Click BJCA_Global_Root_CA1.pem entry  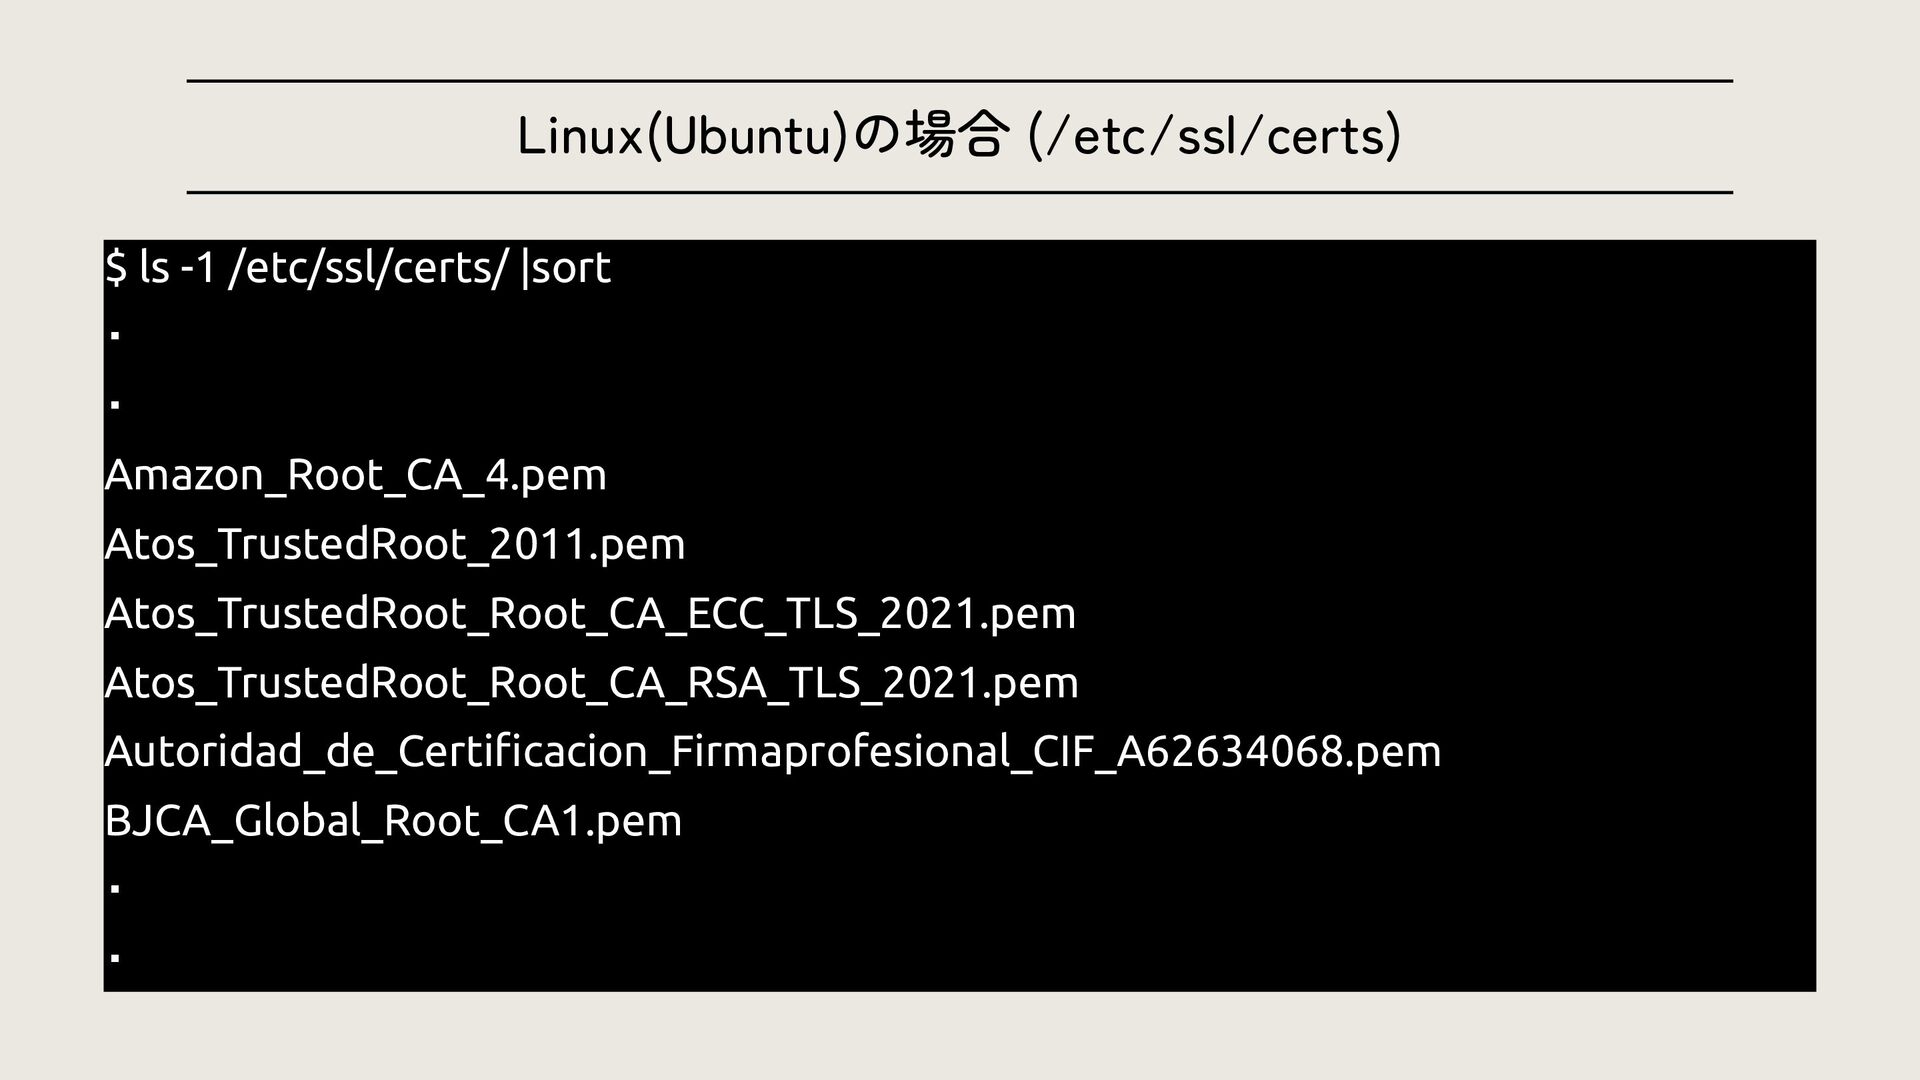click(393, 821)
